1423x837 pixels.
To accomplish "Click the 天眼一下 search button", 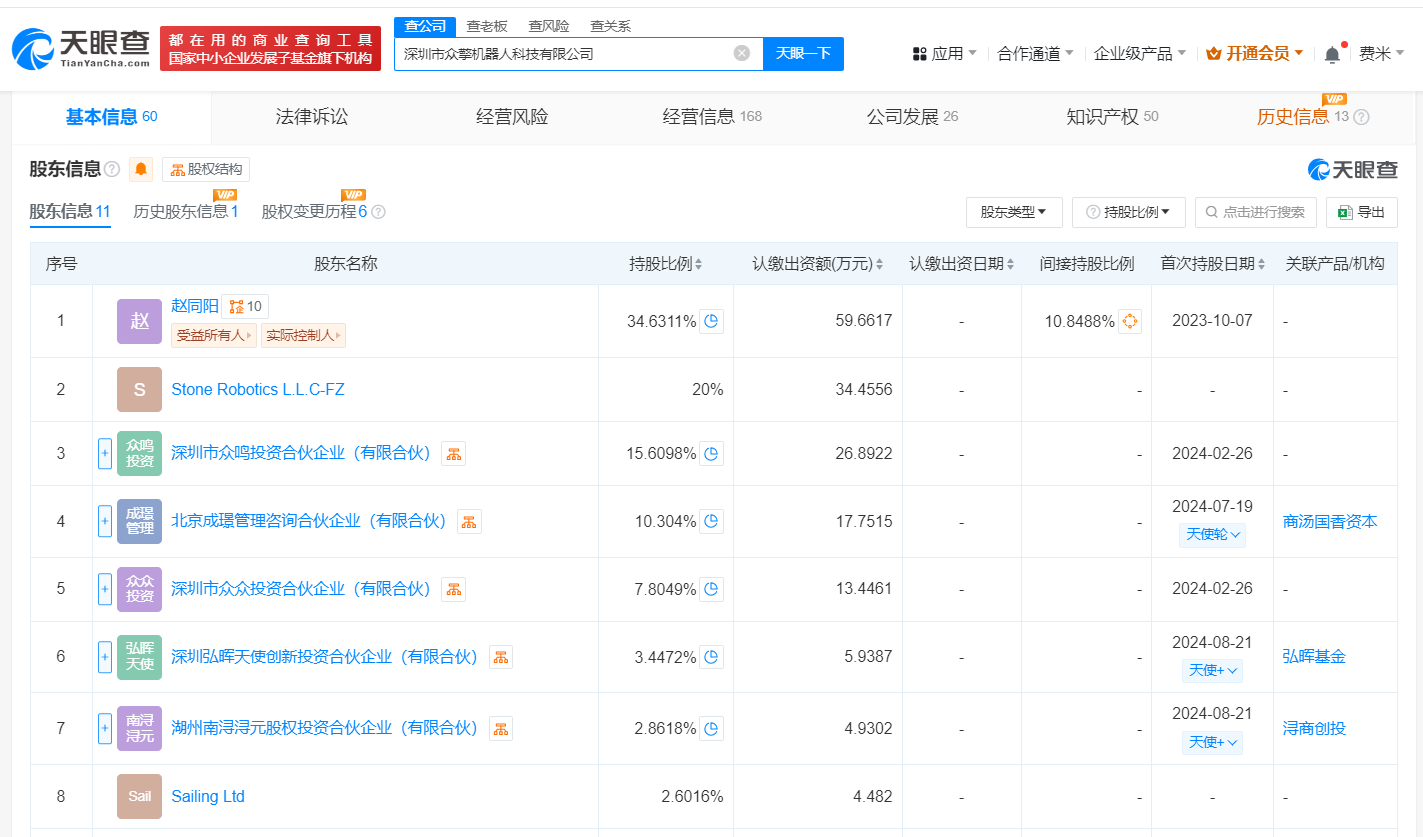I will [803, 53].
